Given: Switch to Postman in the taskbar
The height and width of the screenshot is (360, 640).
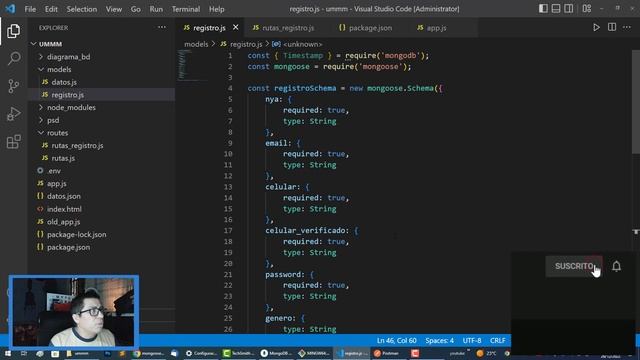Looking at the screenshot, I should pyautogui.click(x=386, y=353).
